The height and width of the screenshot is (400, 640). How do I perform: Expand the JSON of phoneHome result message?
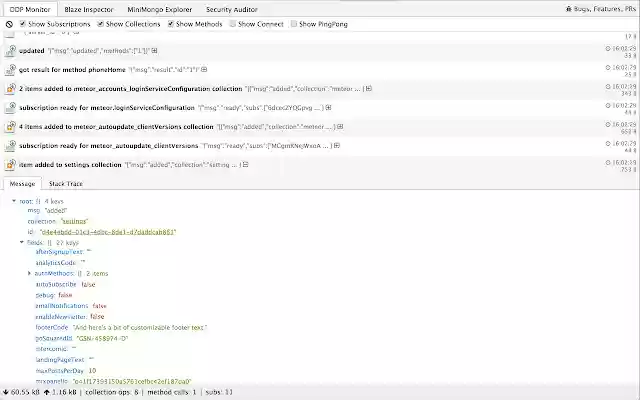tap(204, 70)
